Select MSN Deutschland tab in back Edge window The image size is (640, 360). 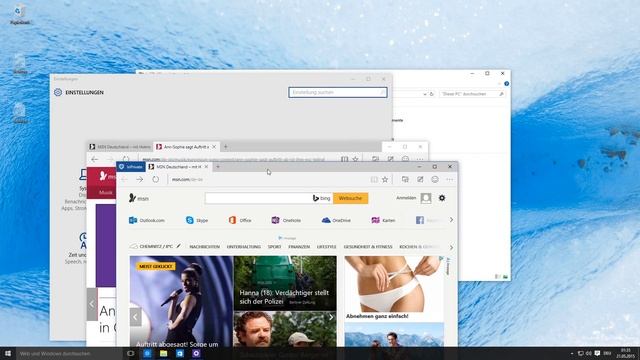tap(120, 147)
